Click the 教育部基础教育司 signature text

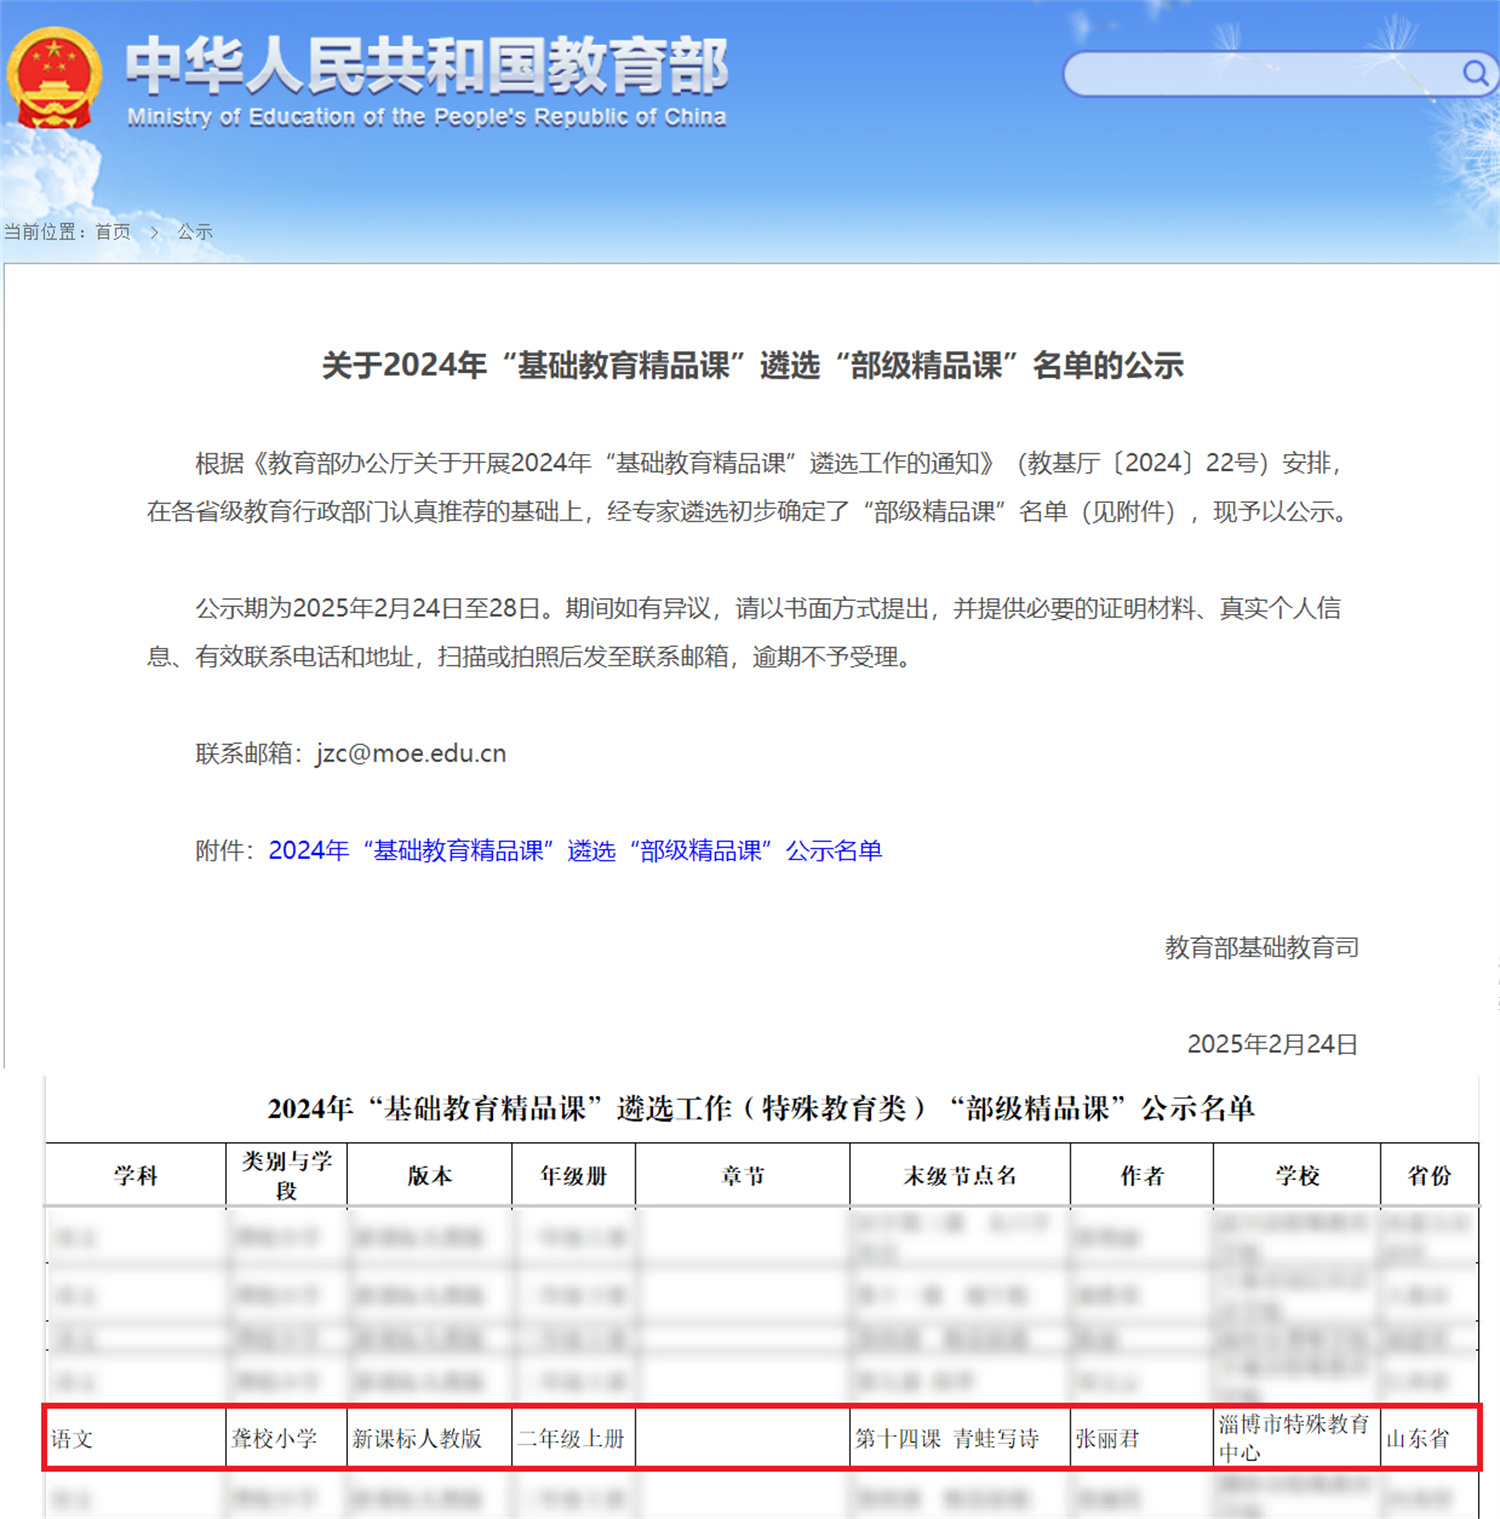point(1261,948)
